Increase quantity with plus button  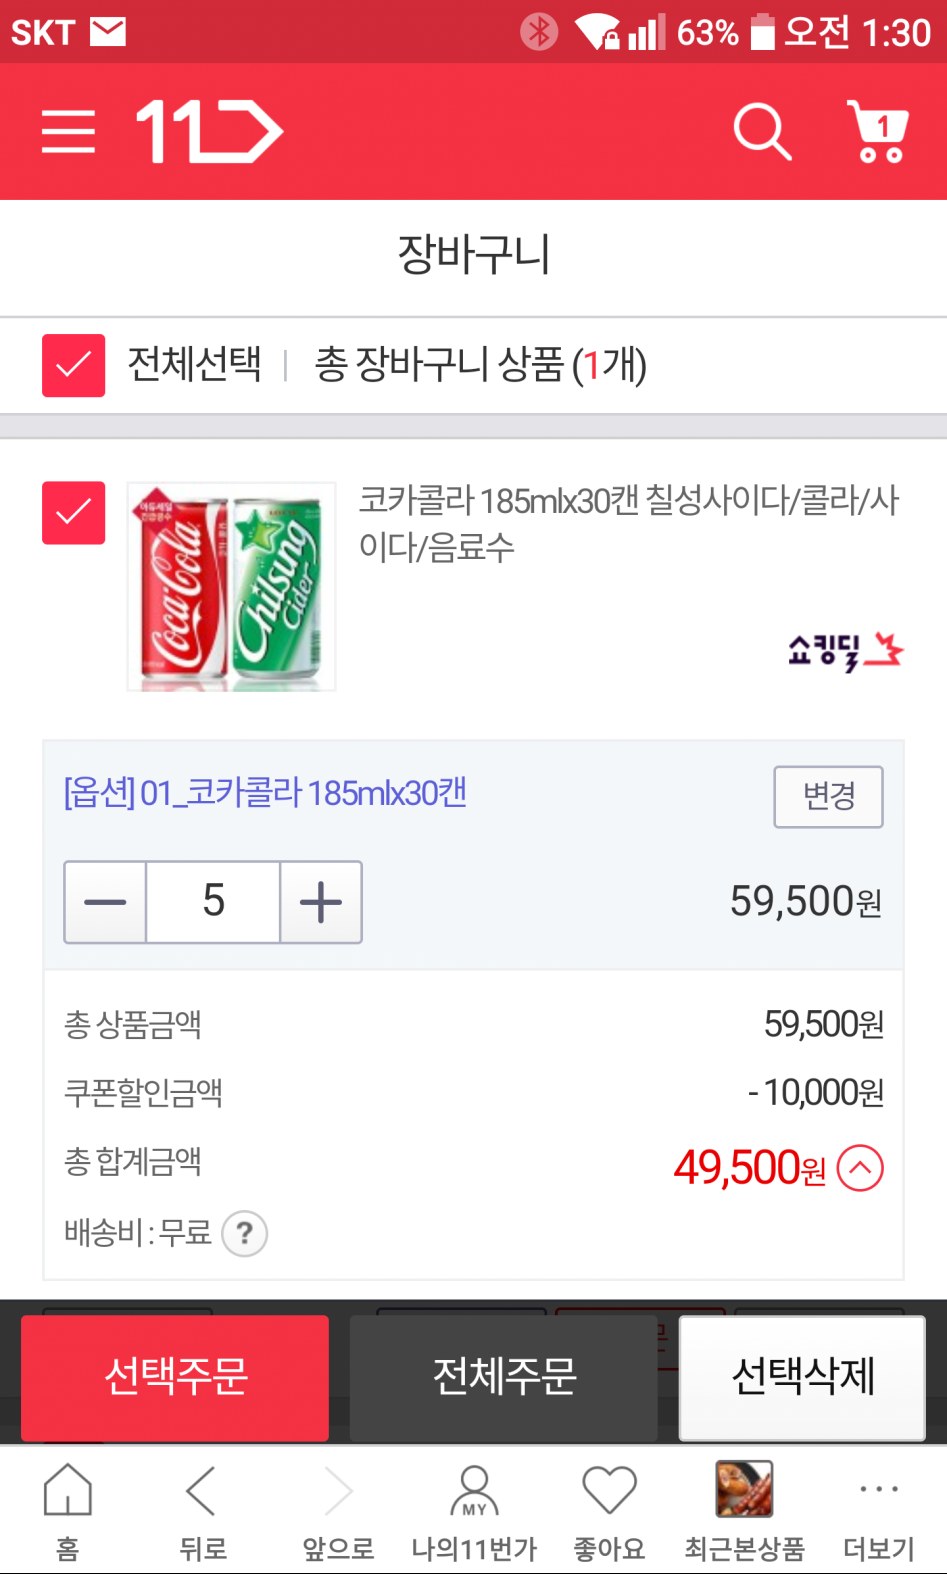(321, 902)
